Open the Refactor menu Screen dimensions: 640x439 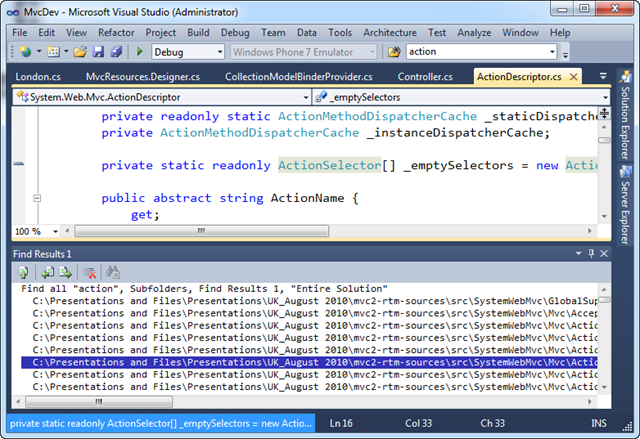pyautogui.click(x=116, y=33)
